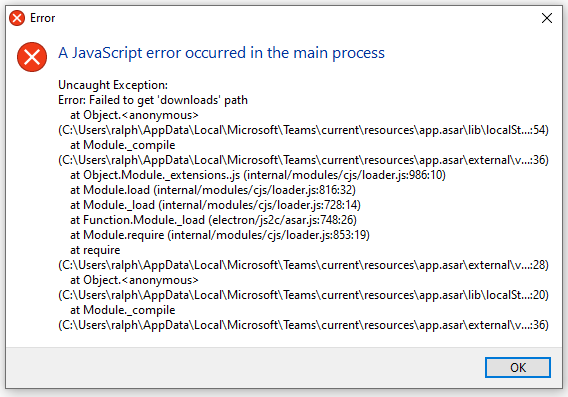Click the 'at Module.require' loader.js:853:19 line
Image resolution: width=568 pixels, height=397 pixels.
click(220, 235)
